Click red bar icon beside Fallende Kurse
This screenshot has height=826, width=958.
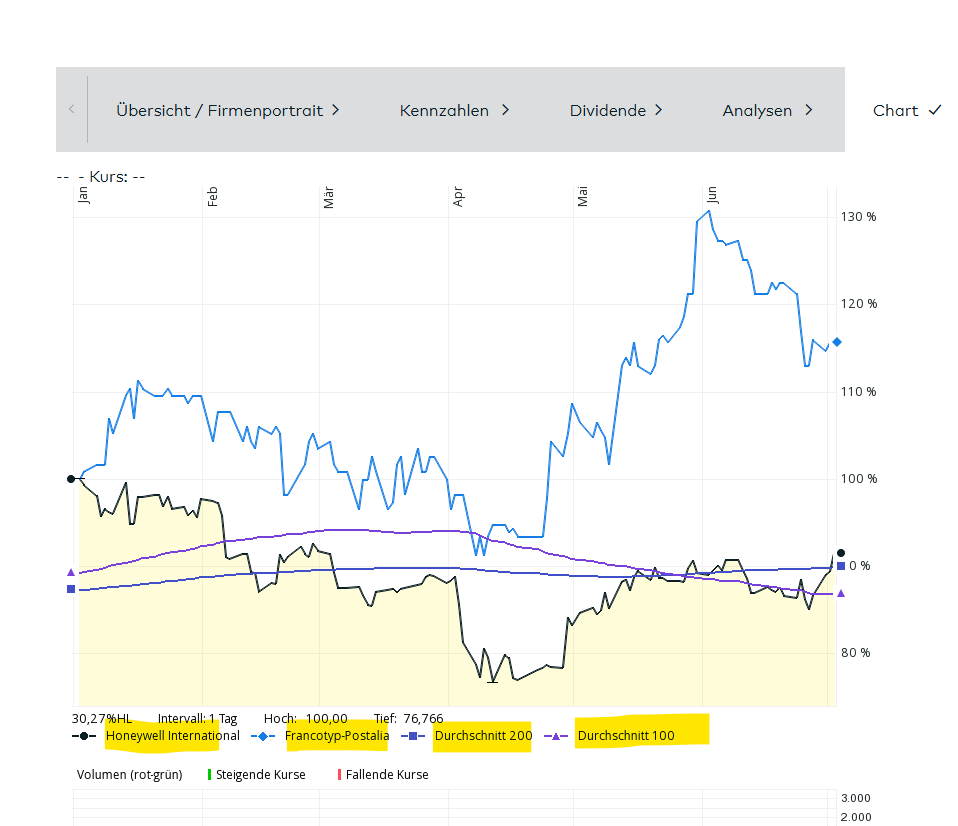[339, 775]
